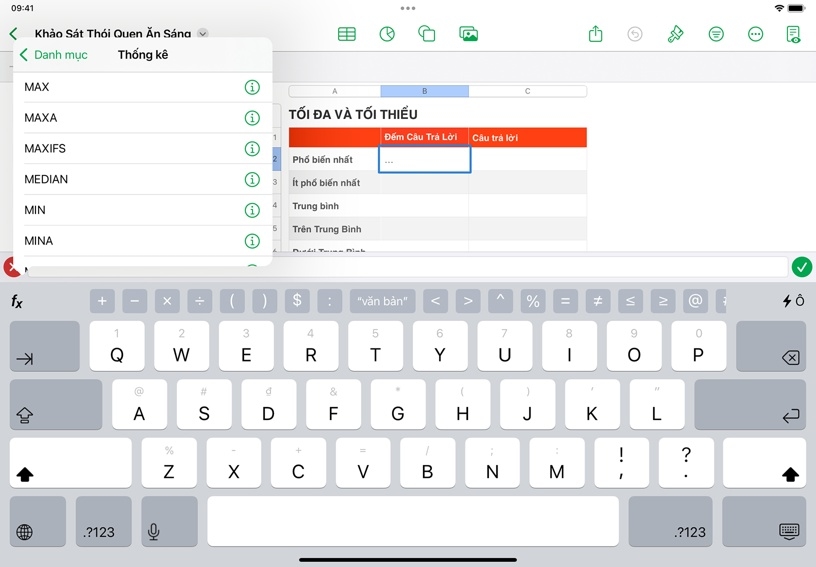Go back to Danh mục list
The width and height of the screenshot is (816, 567).
click(x=54, y=55)
